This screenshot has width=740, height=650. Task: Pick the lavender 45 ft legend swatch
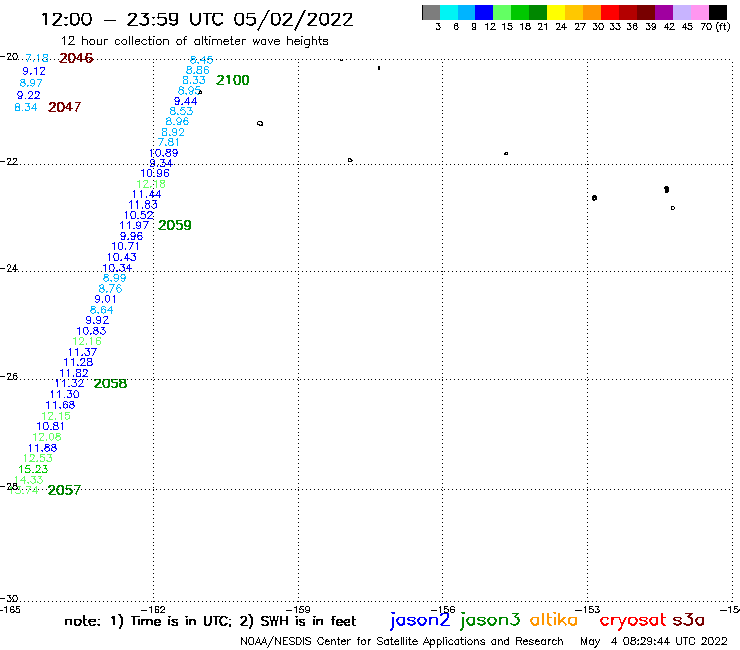681,12
